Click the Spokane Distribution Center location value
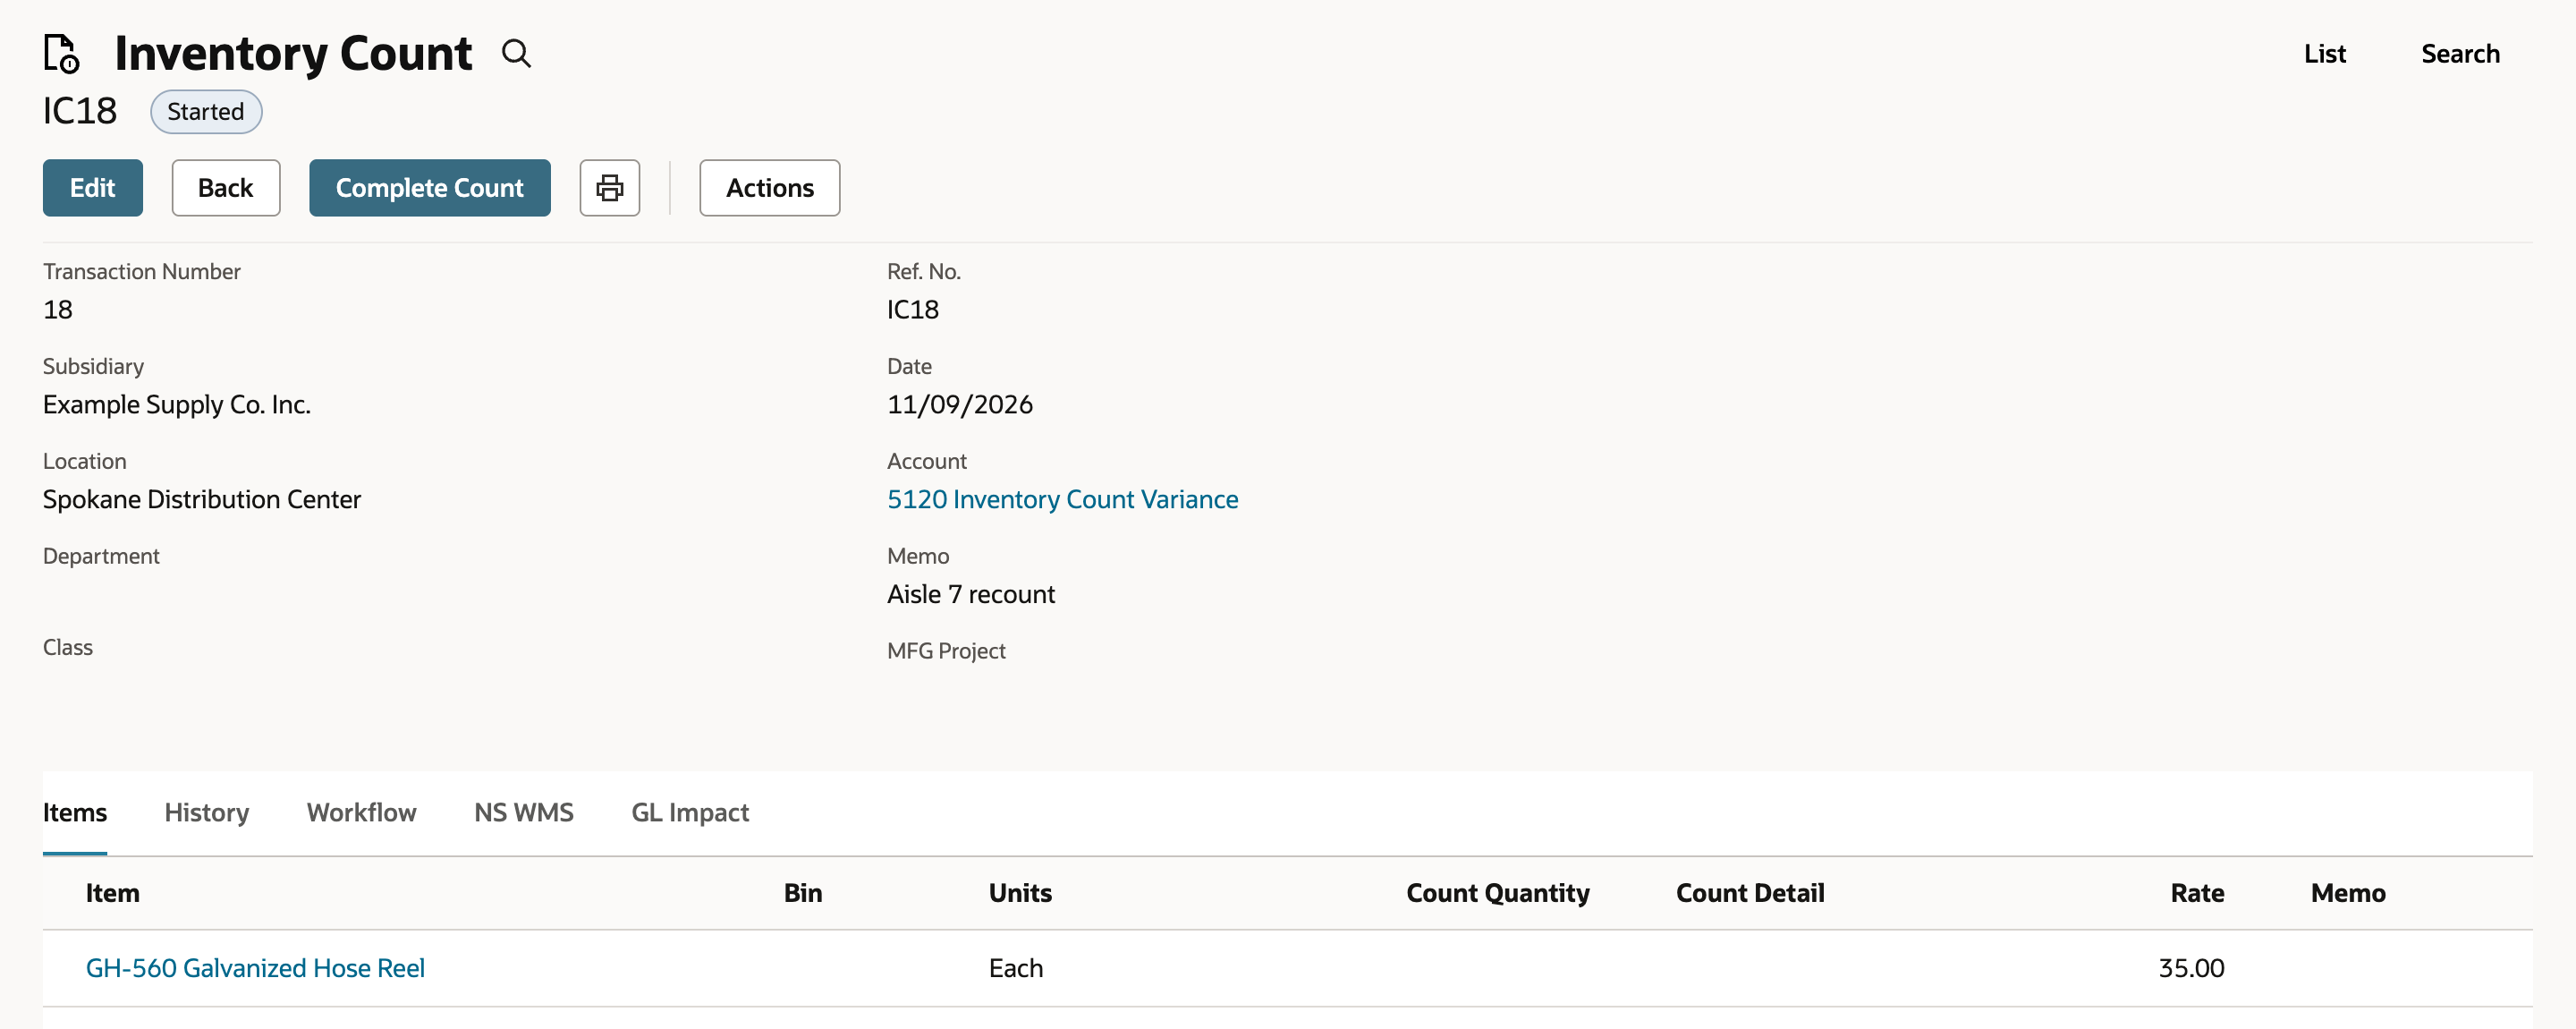This screenshot has height=1029, width=2576. tap(202, 499)
